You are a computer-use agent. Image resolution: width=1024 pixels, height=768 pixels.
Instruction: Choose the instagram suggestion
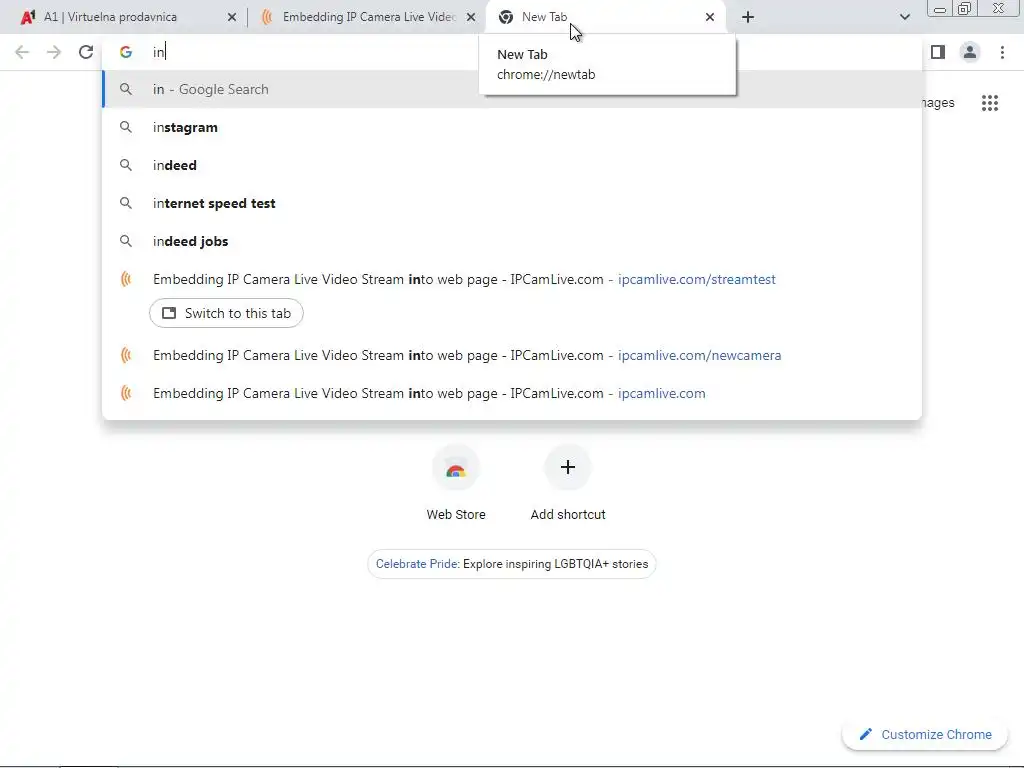tap(512, 127)
